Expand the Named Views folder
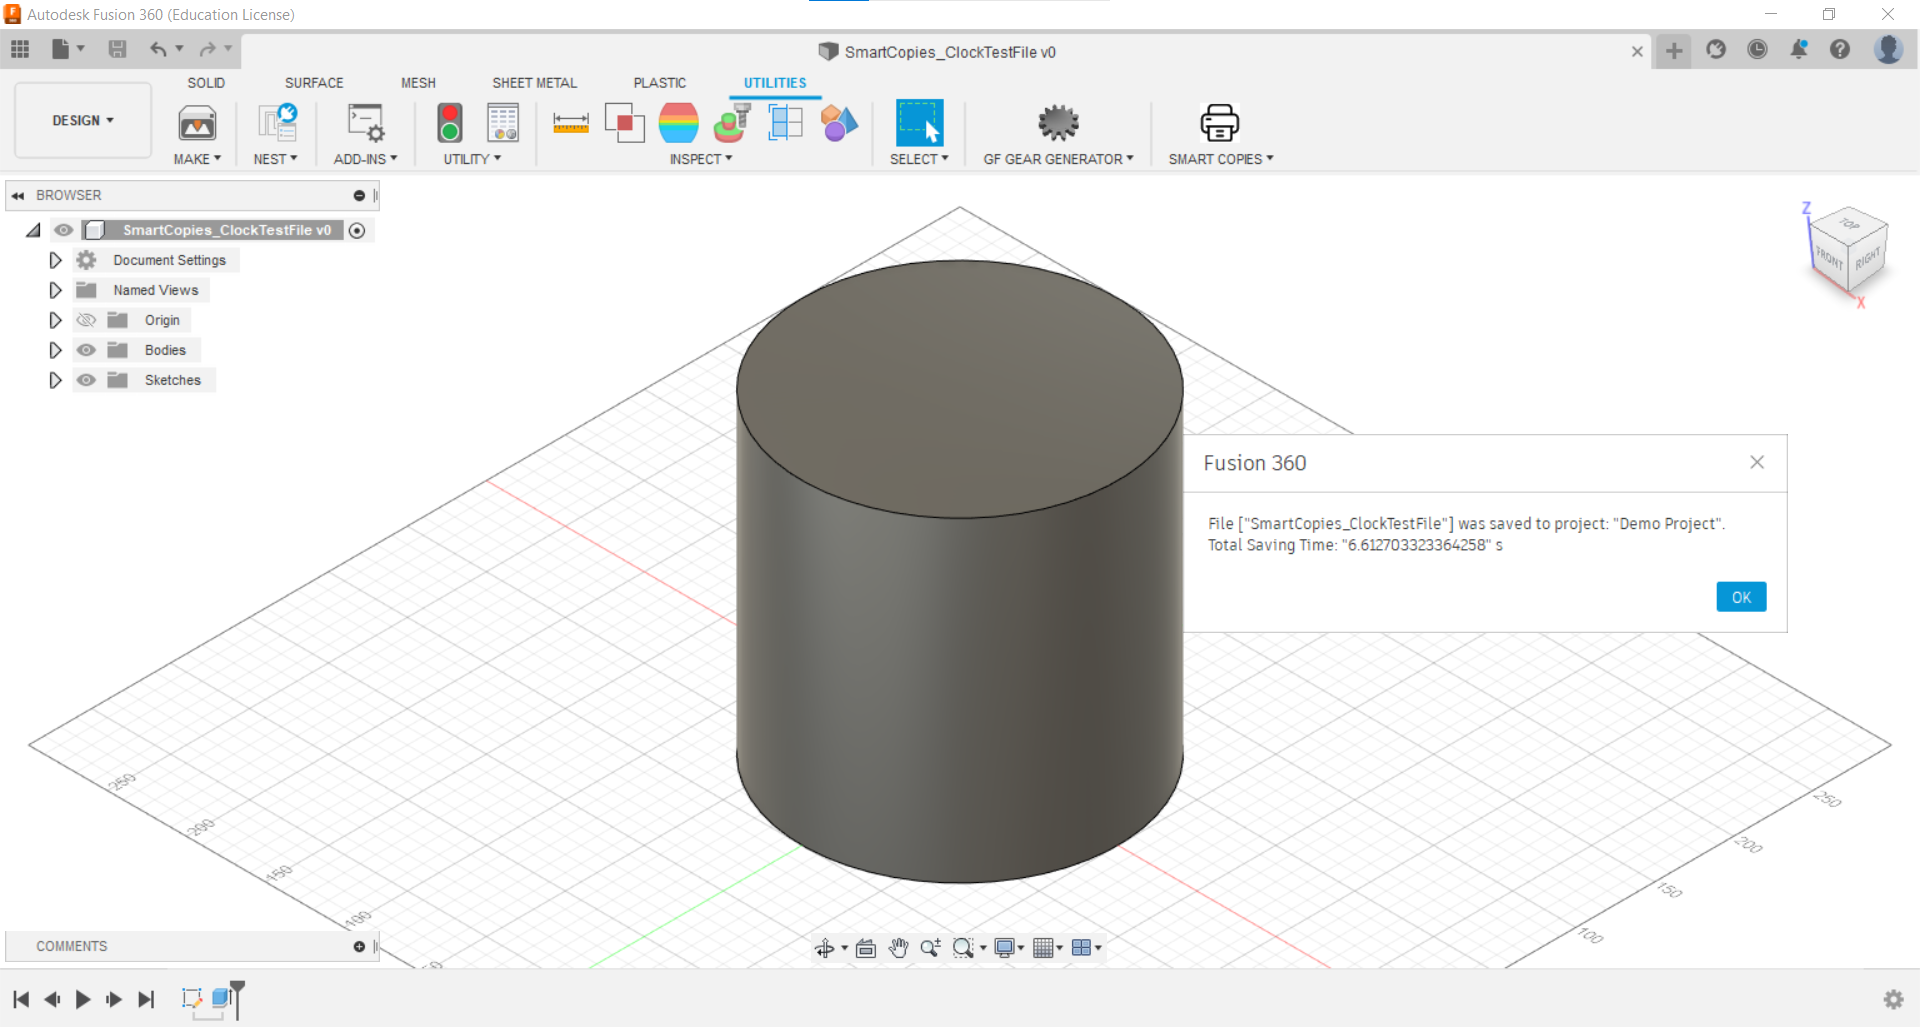This screenshot has width=1920, height=1027. click(x=55, y=290)
